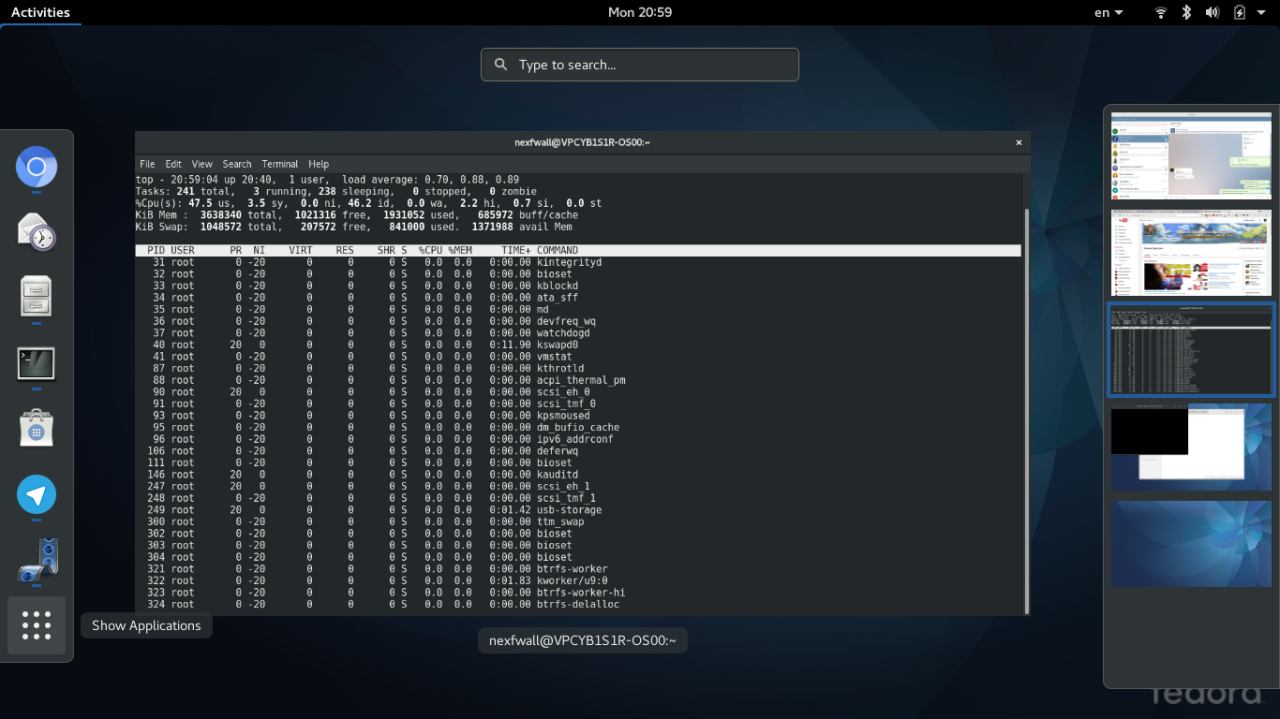Viewport: 1280px width, 719px height.
Task: Click the dm_bufio_cache process row
Action: coord(578,428)
